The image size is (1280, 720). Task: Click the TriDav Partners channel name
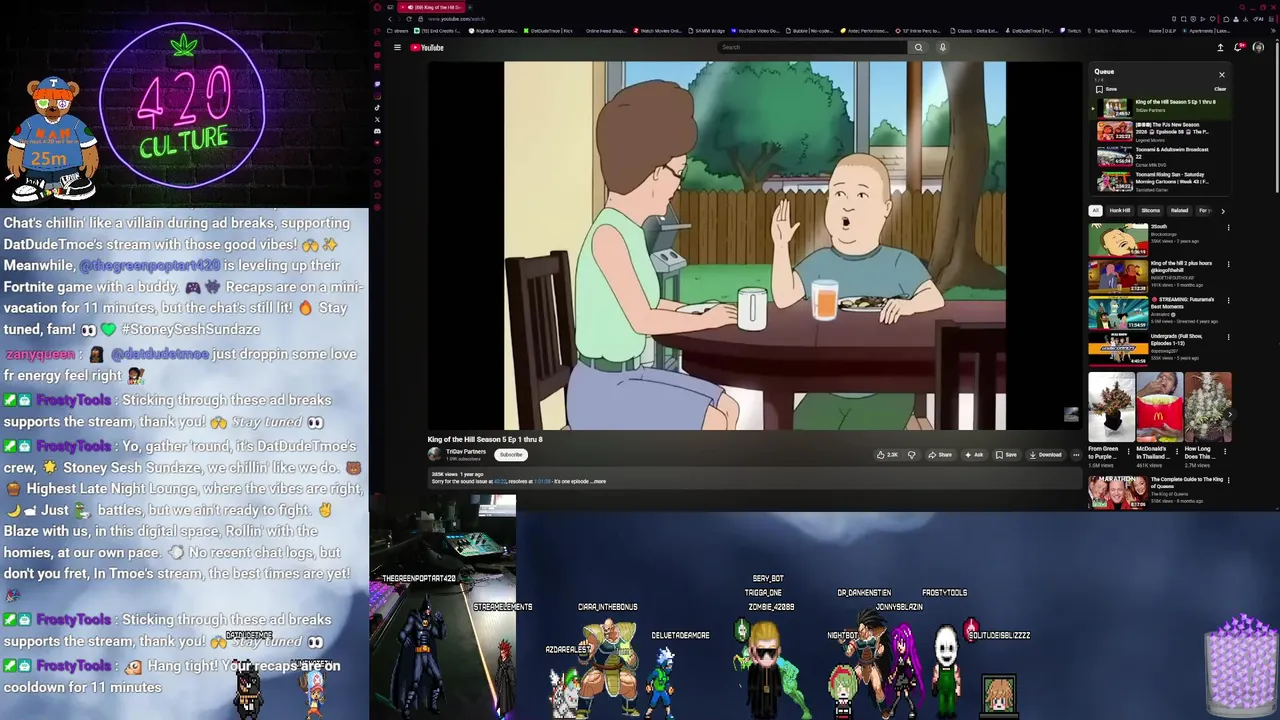click(466, 451)
